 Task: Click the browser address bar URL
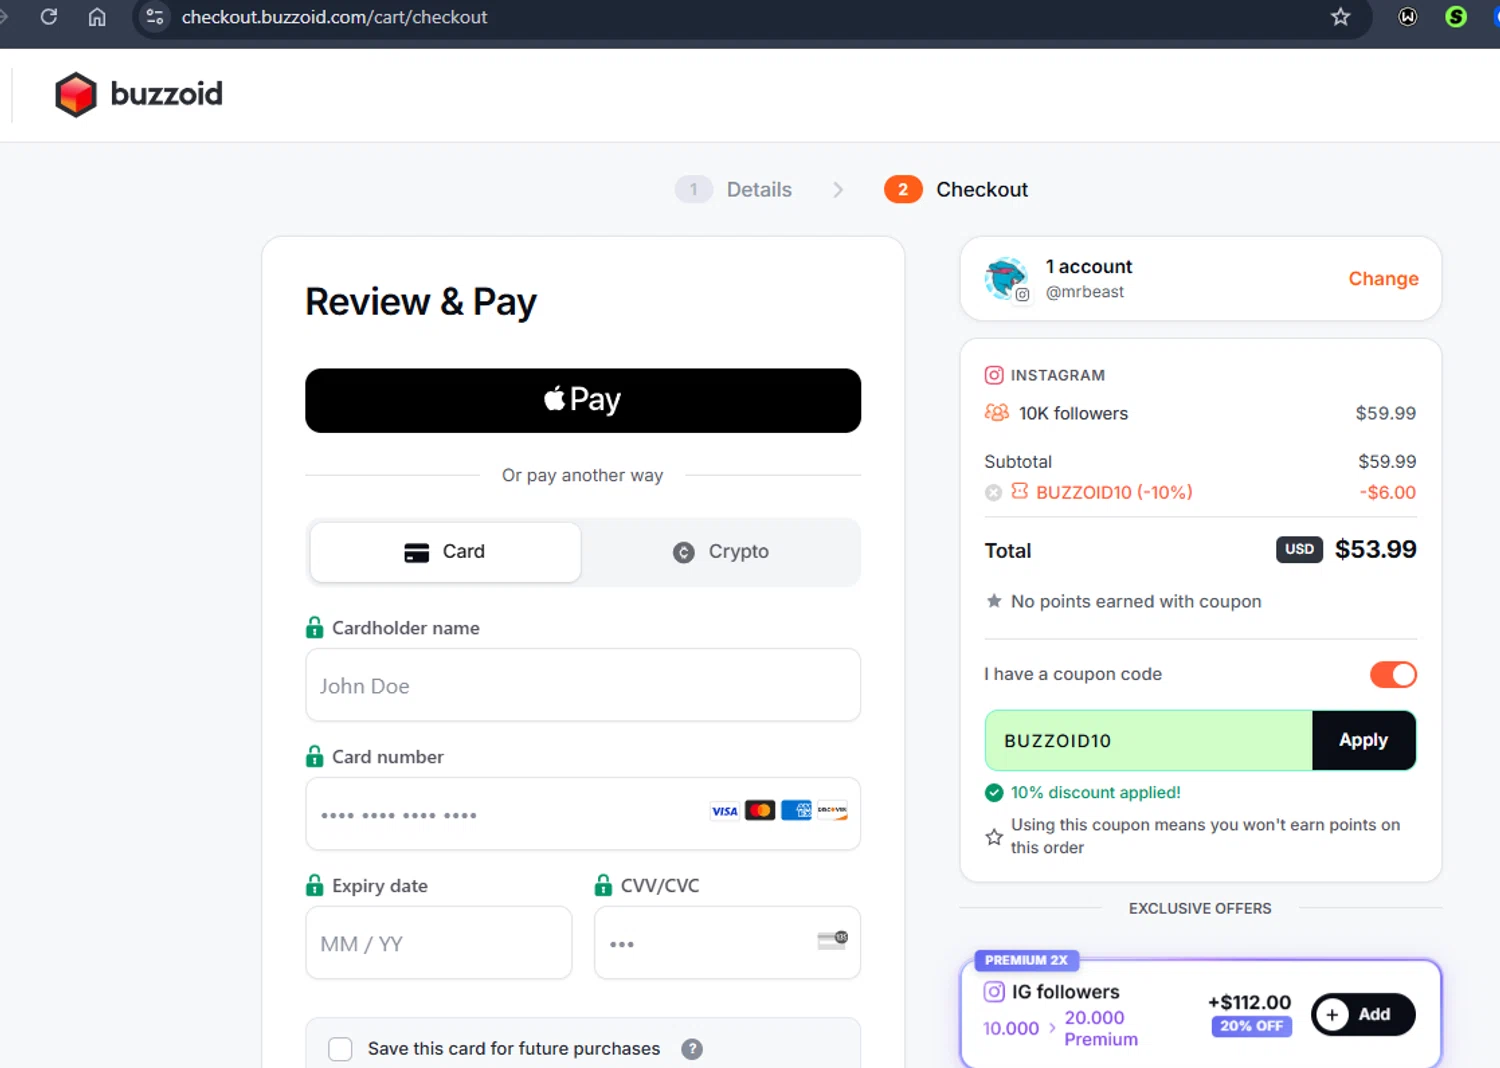tap(334, 17)
